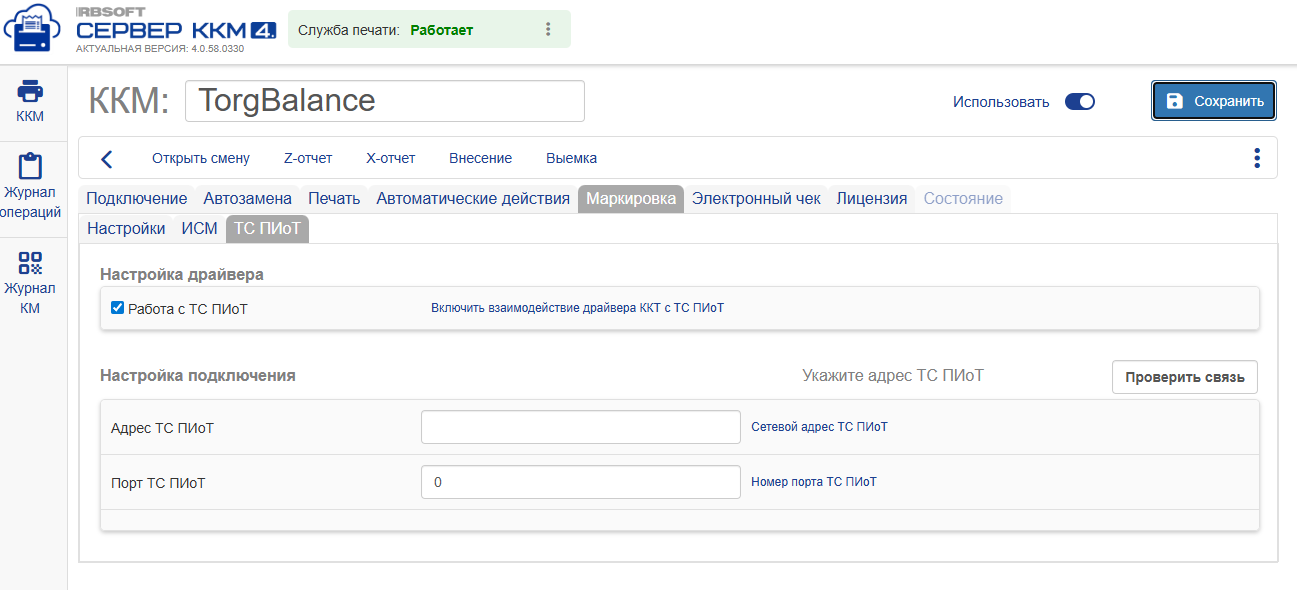Open the Журнал операций clipboard icon
Viewport: 1297px width, 590px height.
[30, 166]
